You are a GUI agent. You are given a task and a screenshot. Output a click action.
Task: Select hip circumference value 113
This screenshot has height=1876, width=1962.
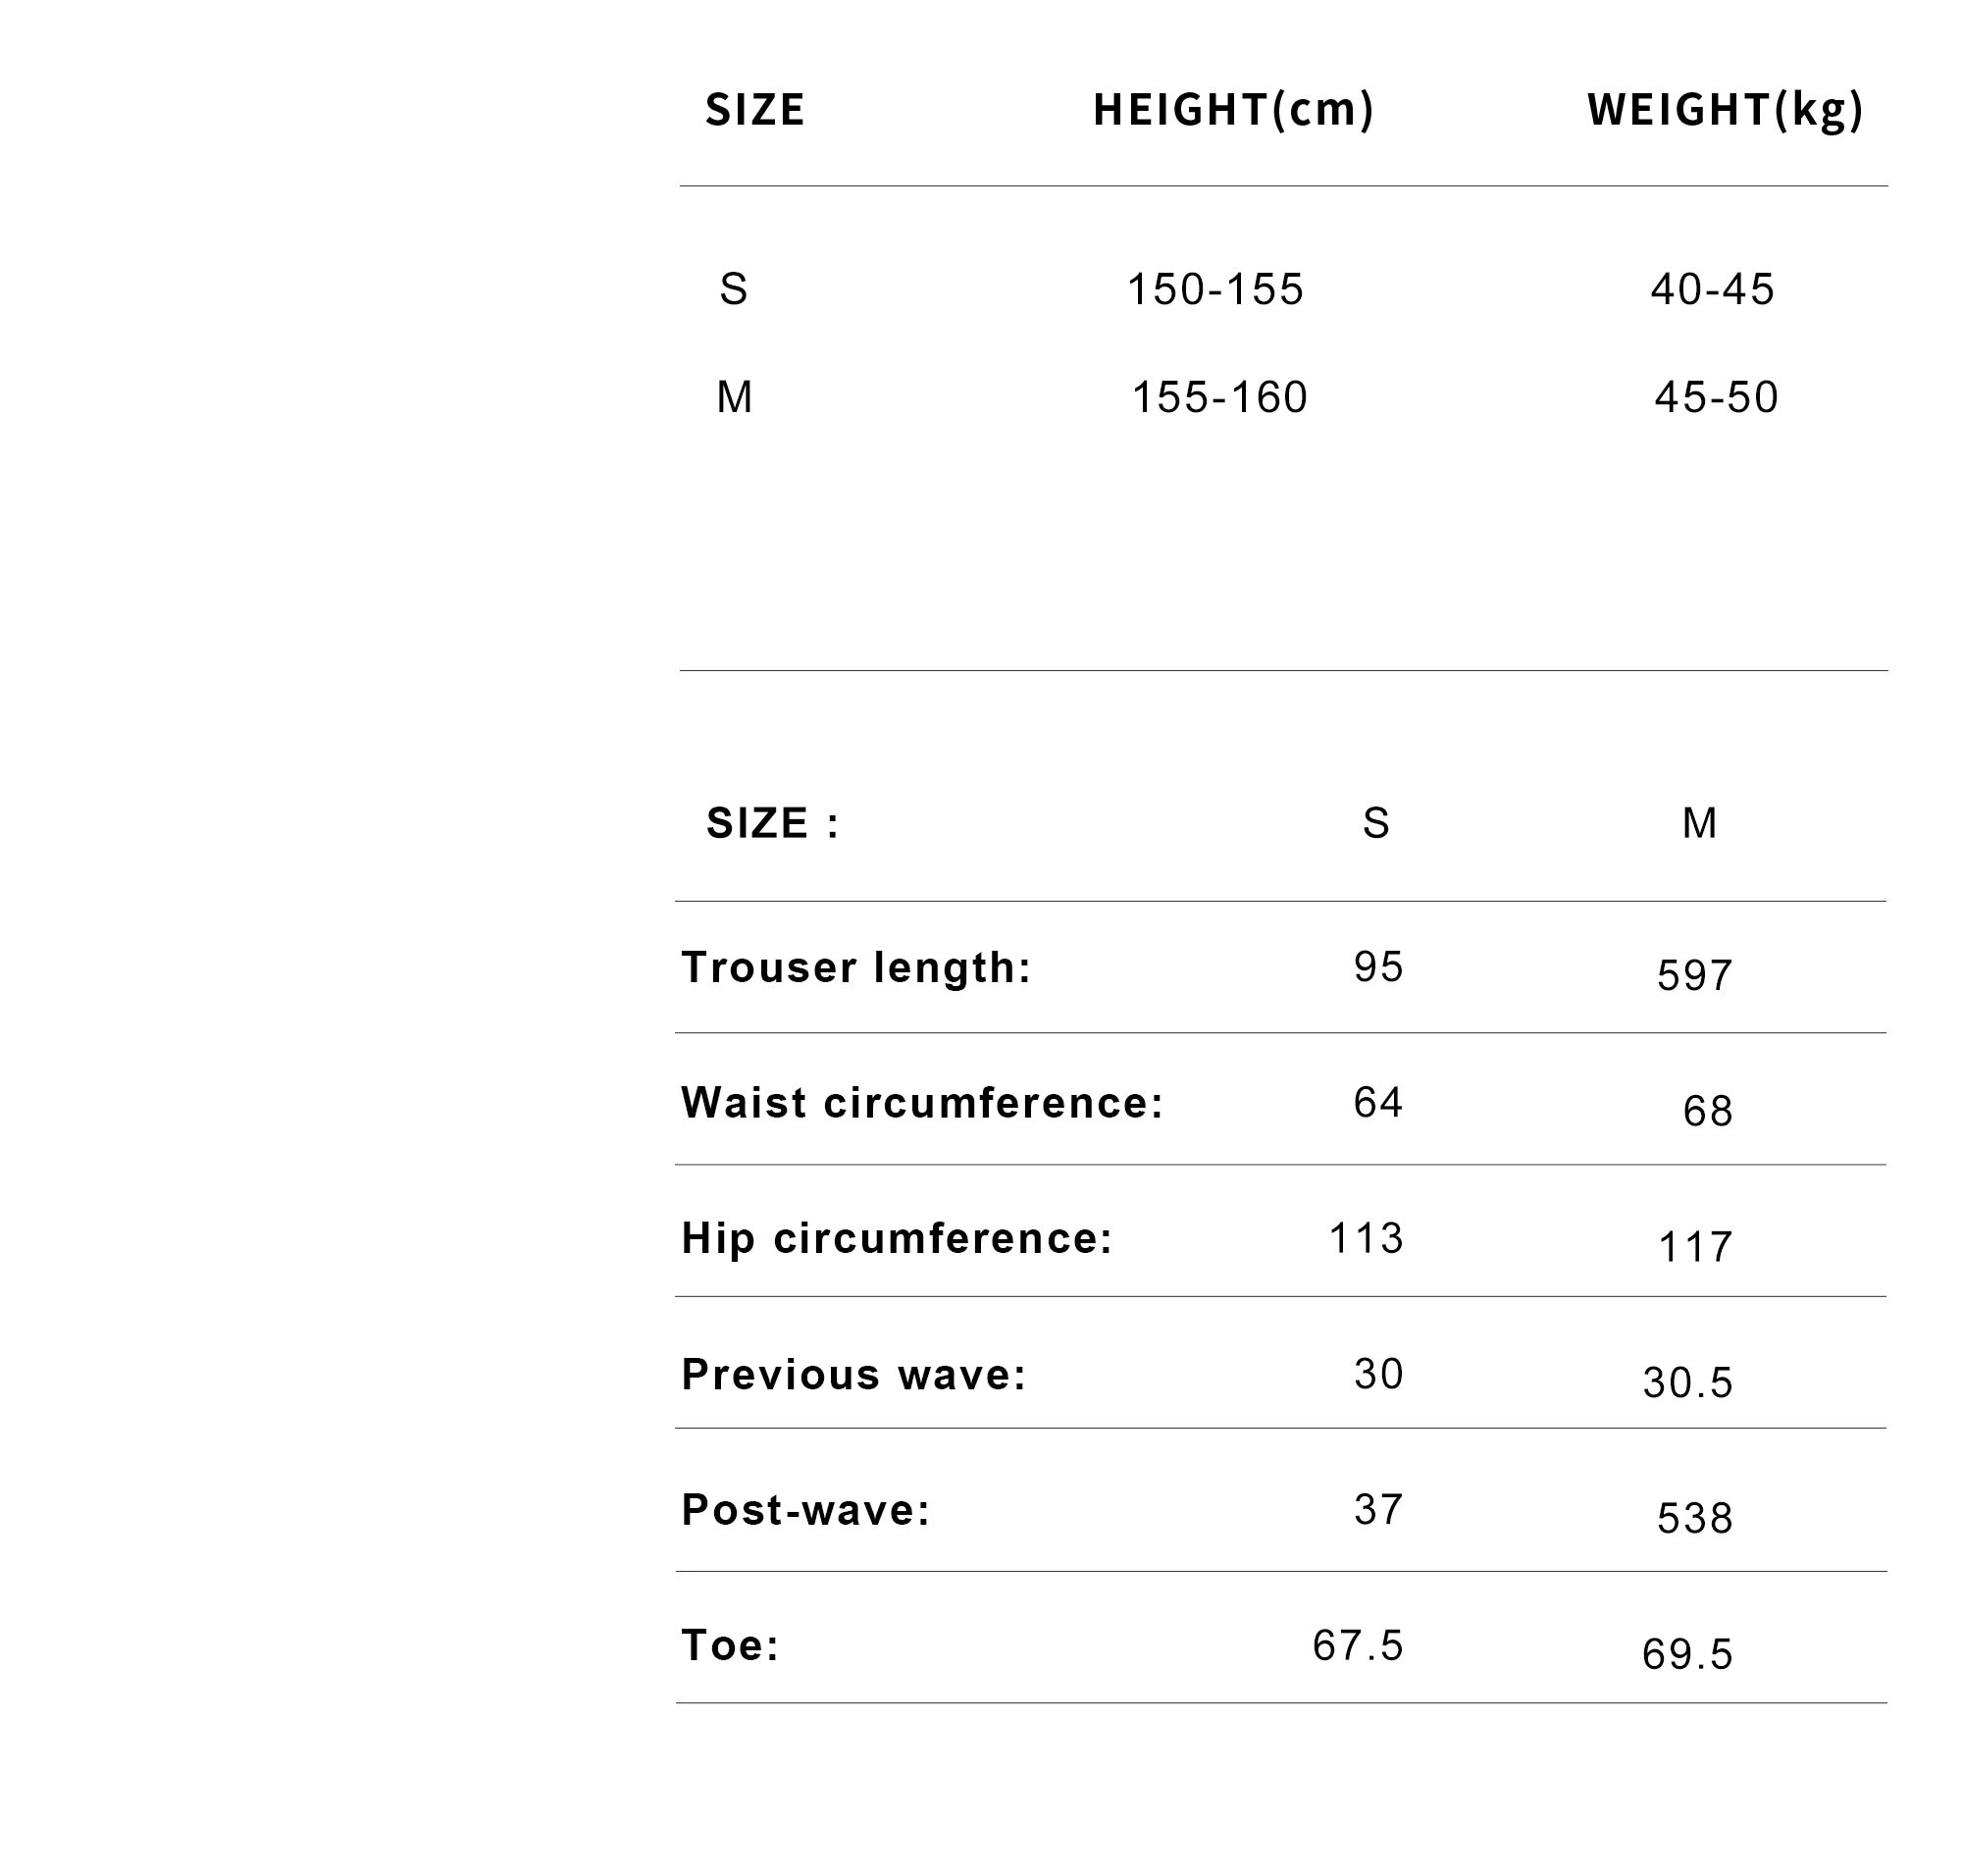point(1366,1239)
